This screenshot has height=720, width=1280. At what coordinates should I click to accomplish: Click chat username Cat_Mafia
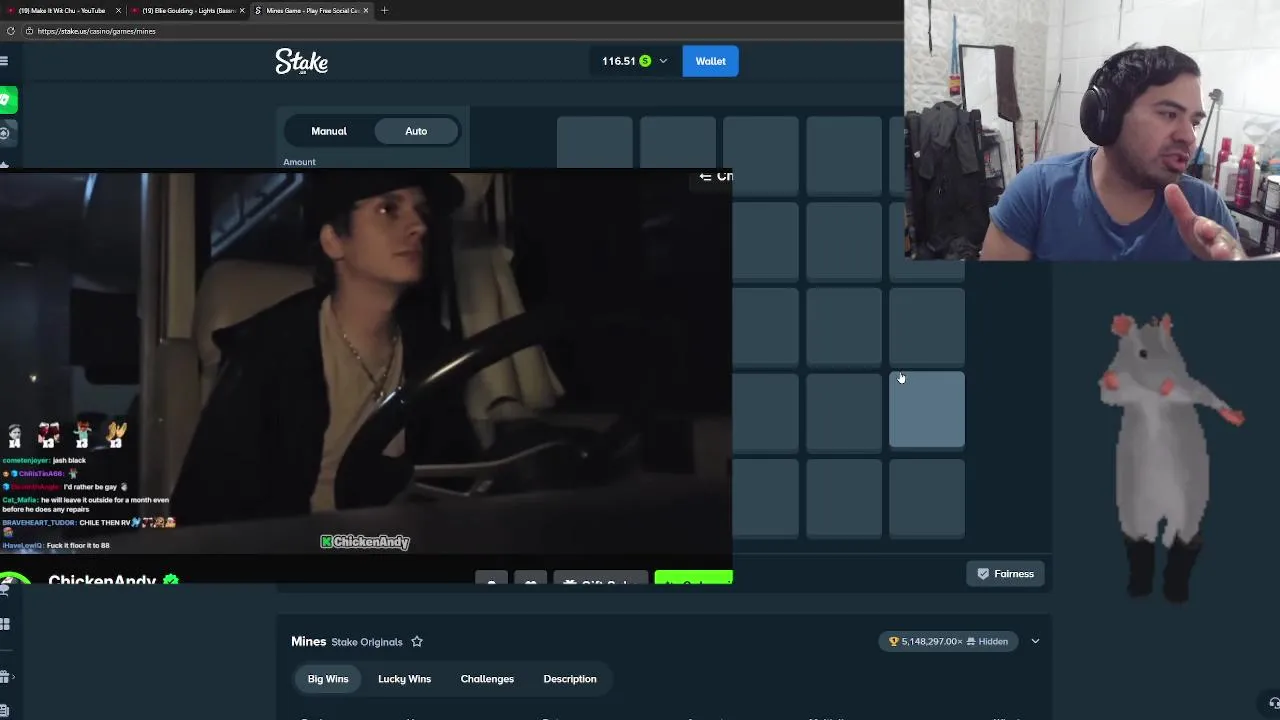tap(20, 500)
